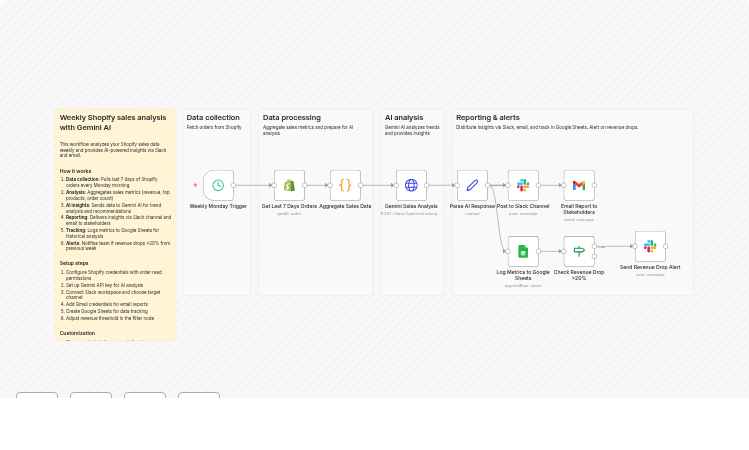Click the 'Log Metrics to Google Sheets' label
749x450 pixels.
click(523, 275)
